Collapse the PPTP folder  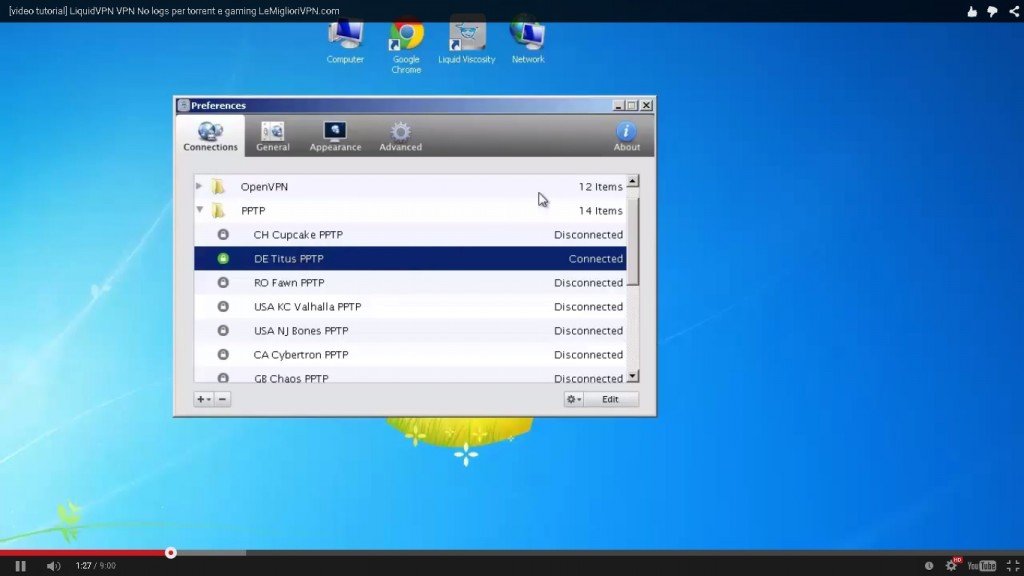[199, 210]
